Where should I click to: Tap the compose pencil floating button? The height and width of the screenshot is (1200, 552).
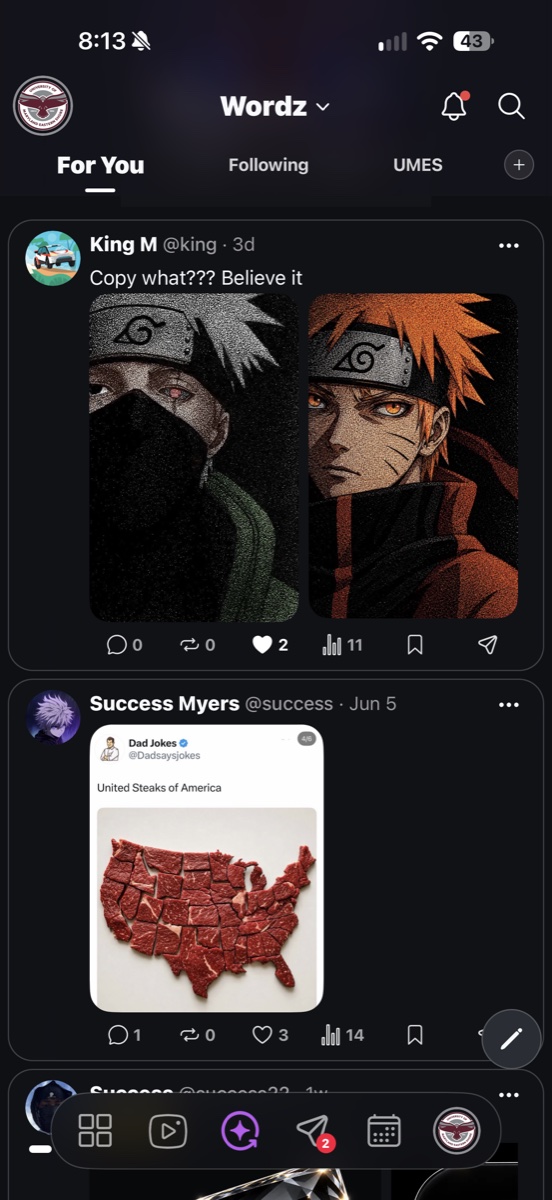tap(511, 1039)
